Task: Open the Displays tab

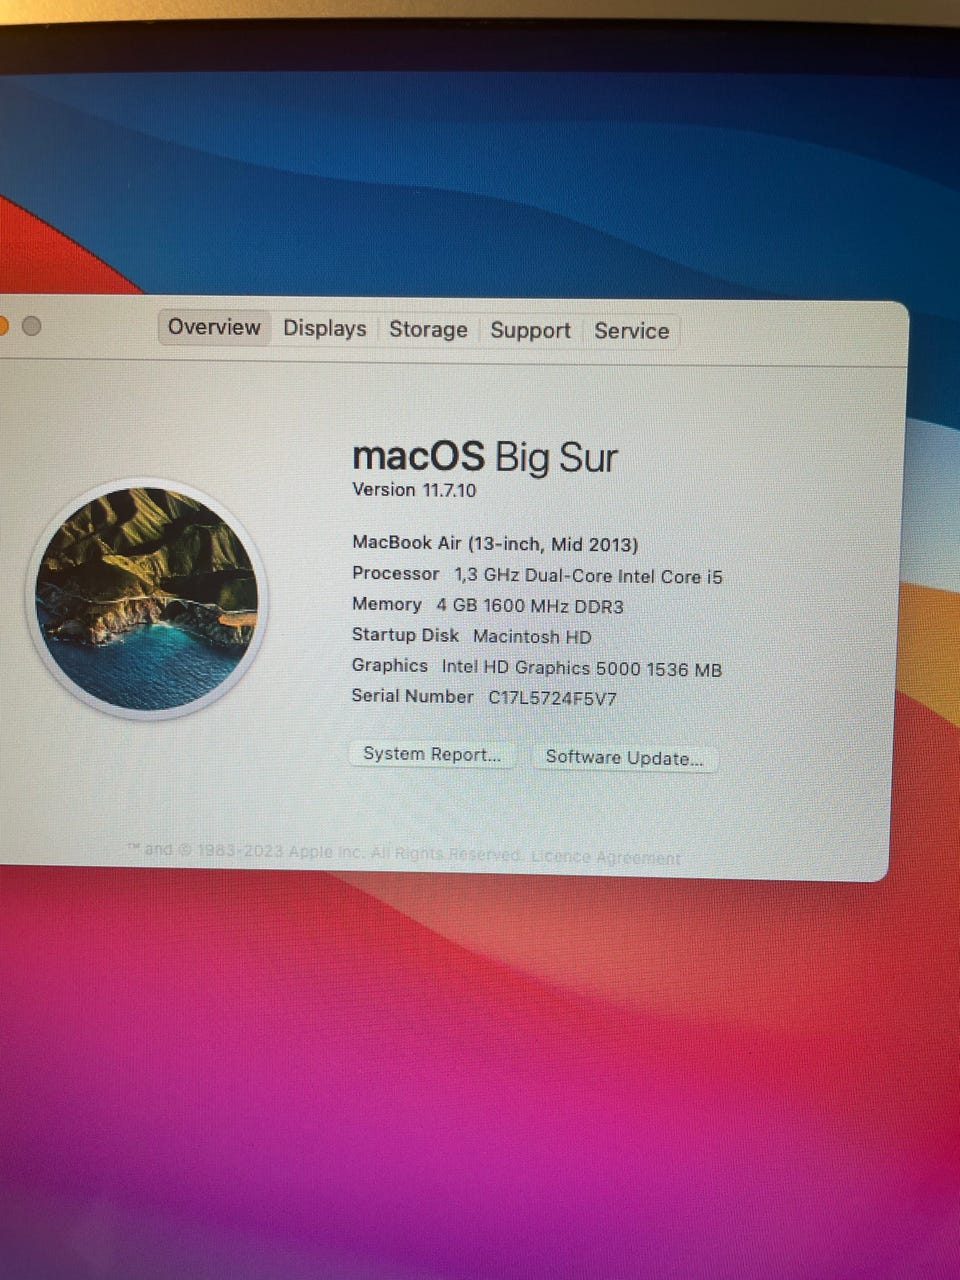Action: coord(325,329)
